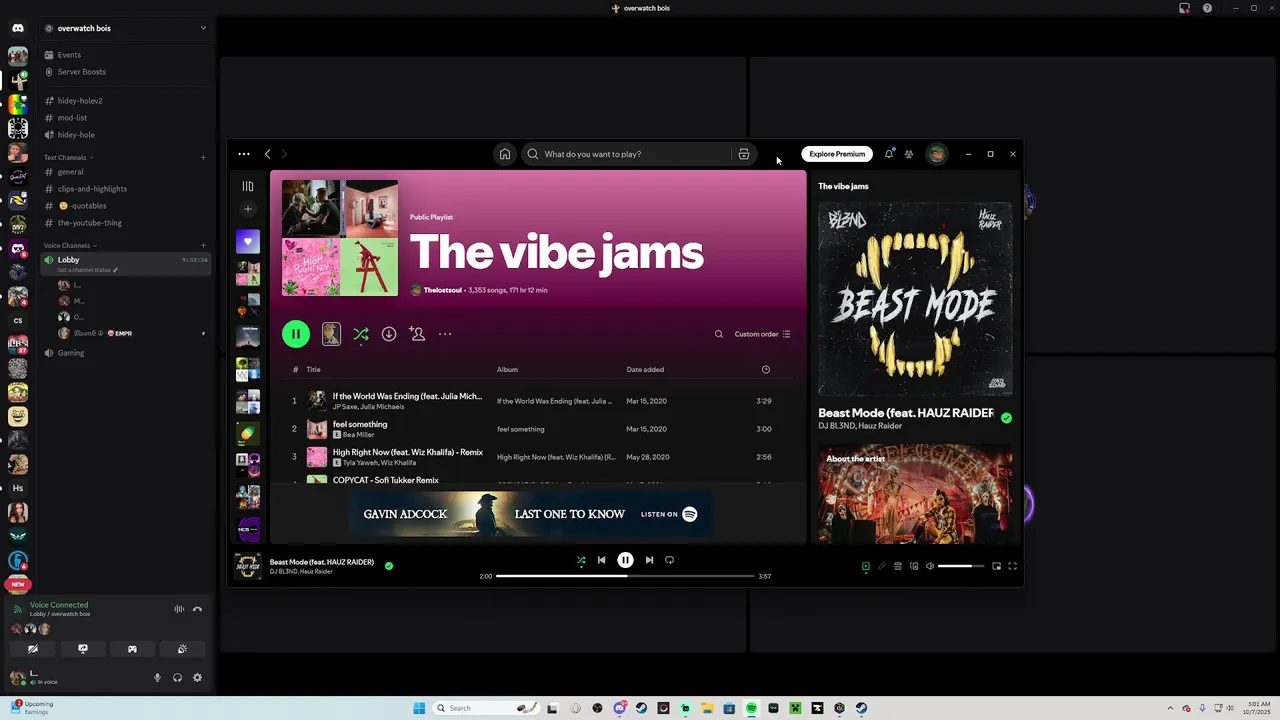Open Beast Mode album art in panel
Screen dimensions: 1280x720
pos(915,299)
